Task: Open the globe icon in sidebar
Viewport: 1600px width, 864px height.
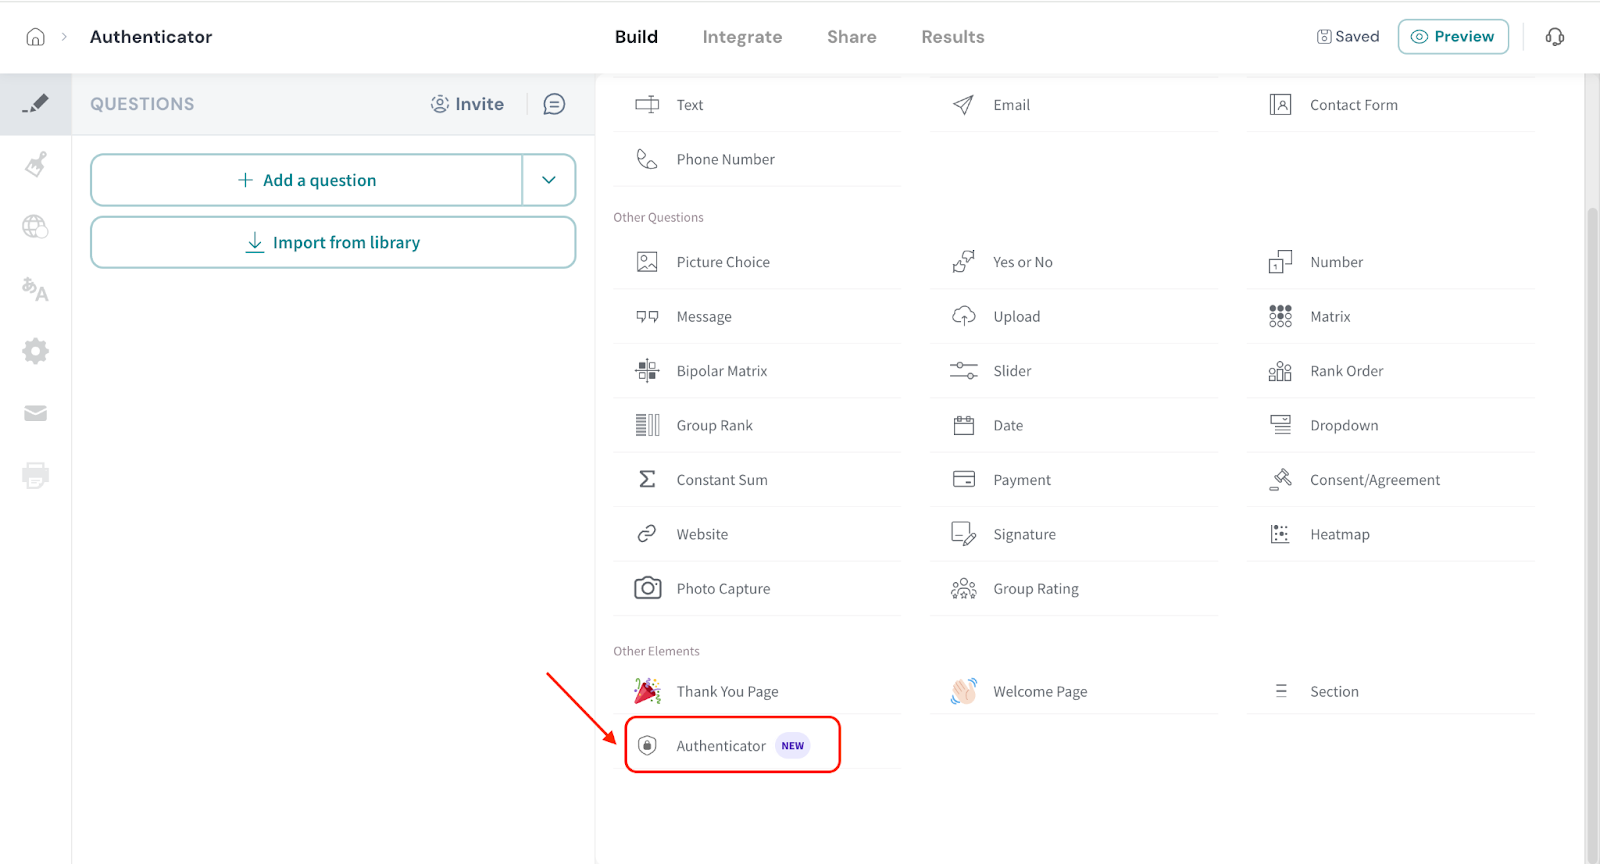Action: 36,227
